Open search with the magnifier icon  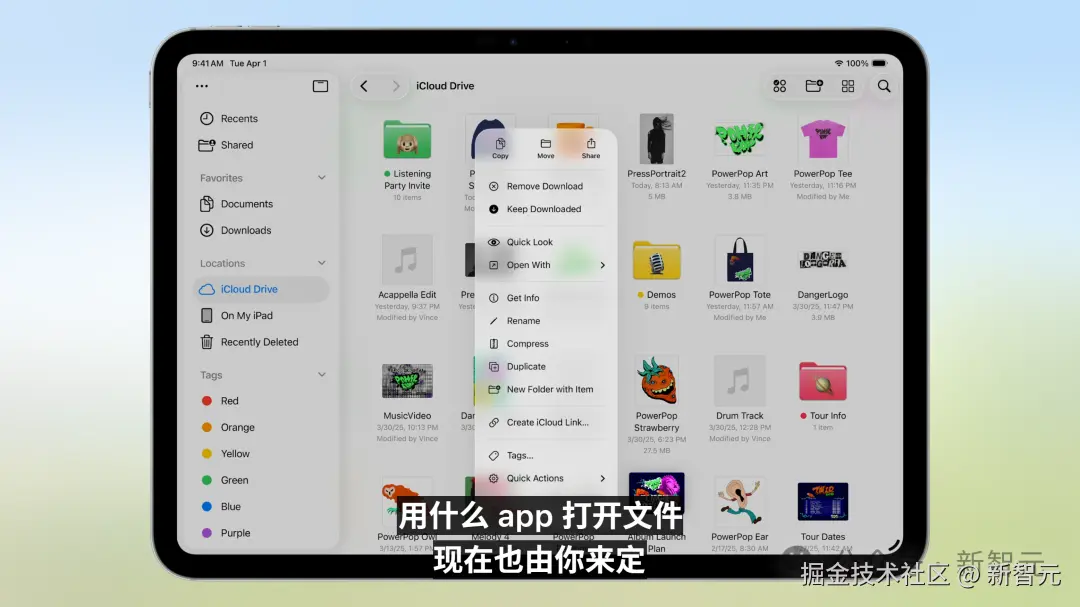884,86
